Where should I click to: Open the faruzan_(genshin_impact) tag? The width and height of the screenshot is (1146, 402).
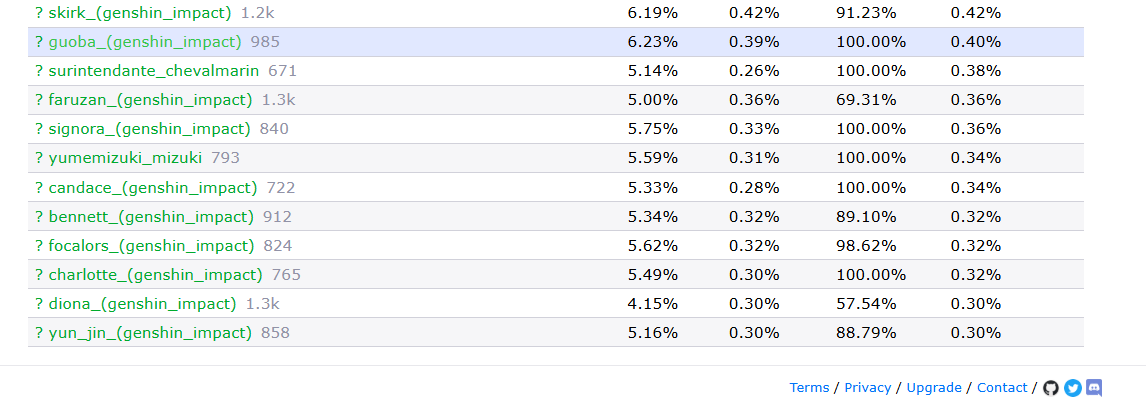click(x=150, y=100)
